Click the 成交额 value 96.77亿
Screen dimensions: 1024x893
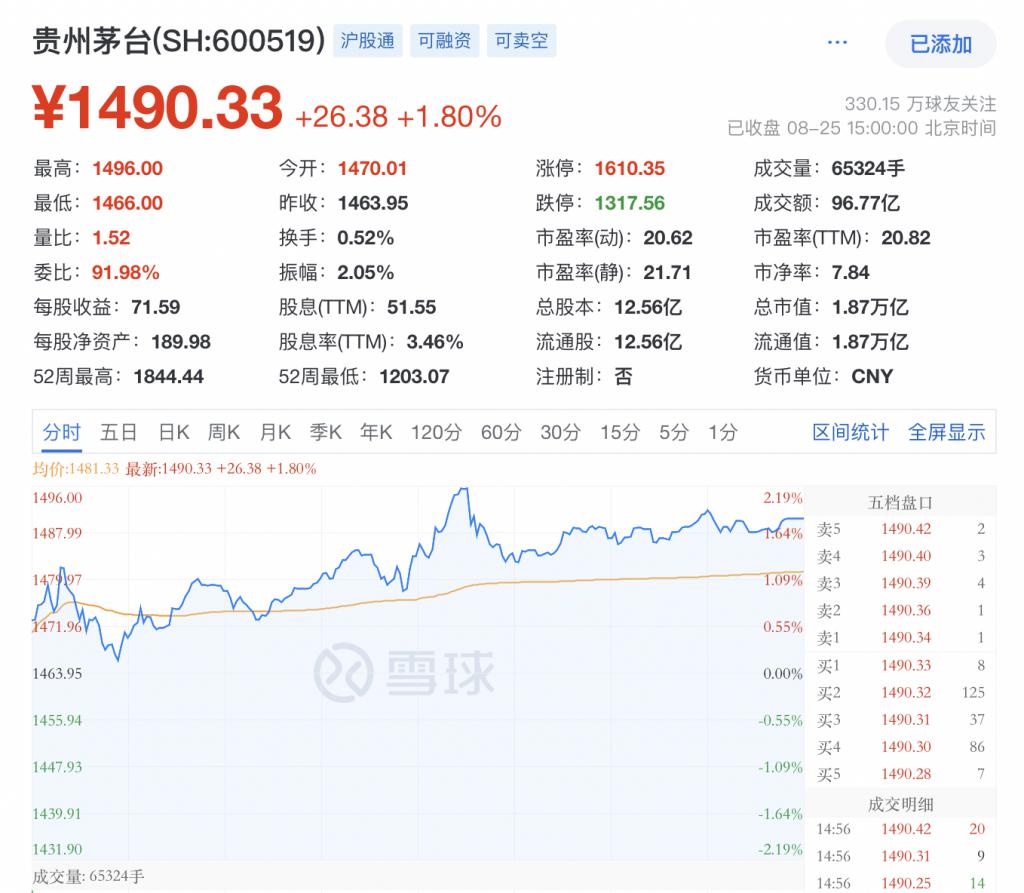(865, 203)
